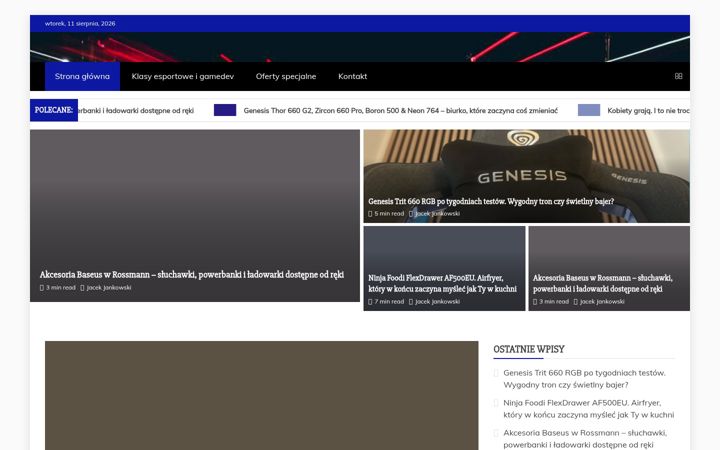Go to Klasy esportowe i gamedev
Viewport: 720px width, 450px height.
183,76
